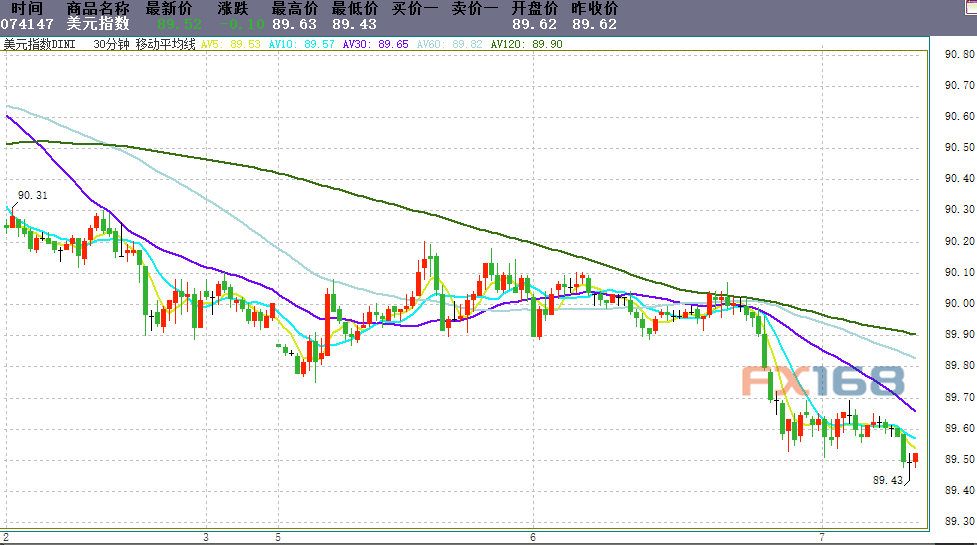This screenshot has width=977, height=545.
Task: Click the low price value 89.43 in header
Action: coord(355,24)
